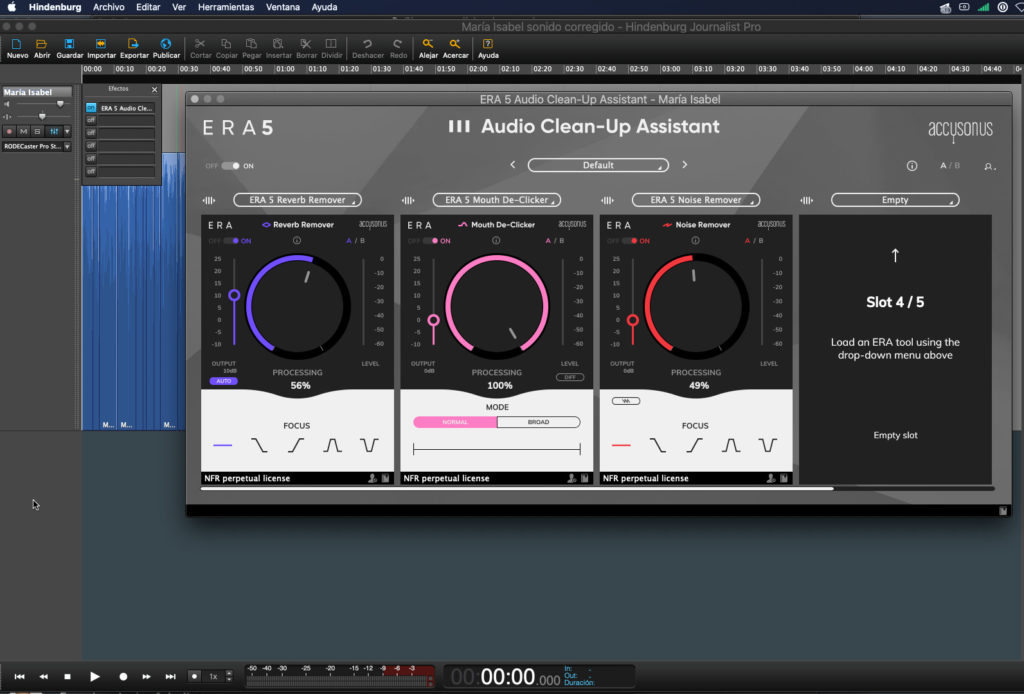Click the Dividir toolbar icon
The image size is (1024, 694).
coord(331,44)
